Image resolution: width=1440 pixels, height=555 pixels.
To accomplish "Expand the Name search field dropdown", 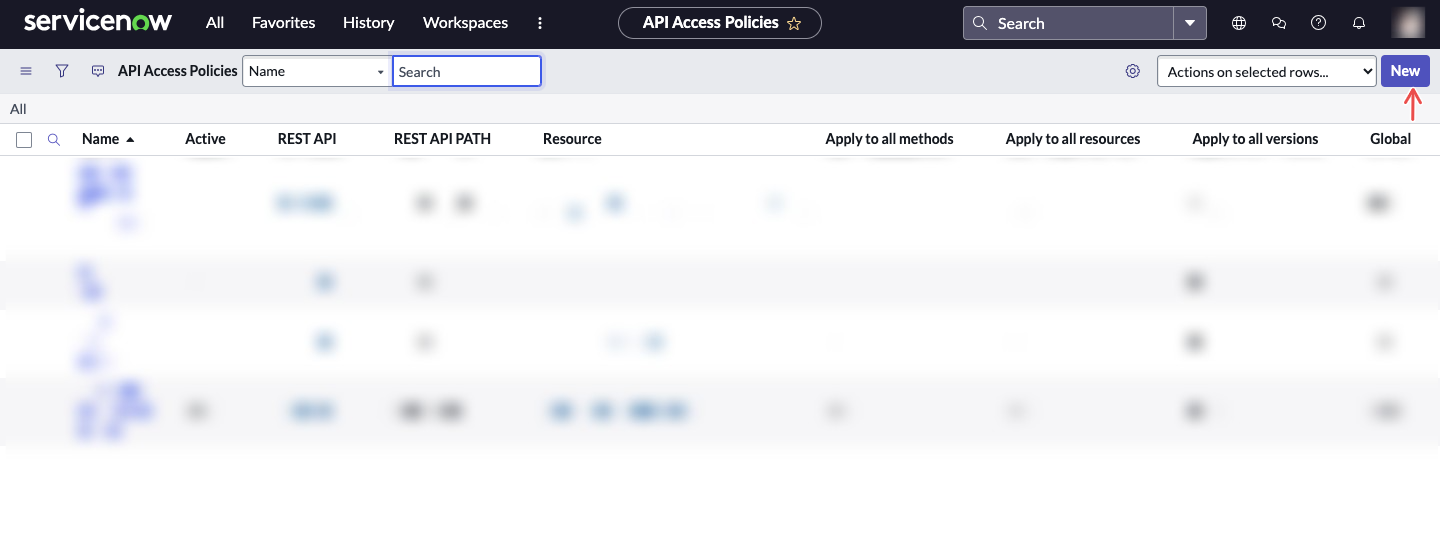I will click(x=316, y=71).
